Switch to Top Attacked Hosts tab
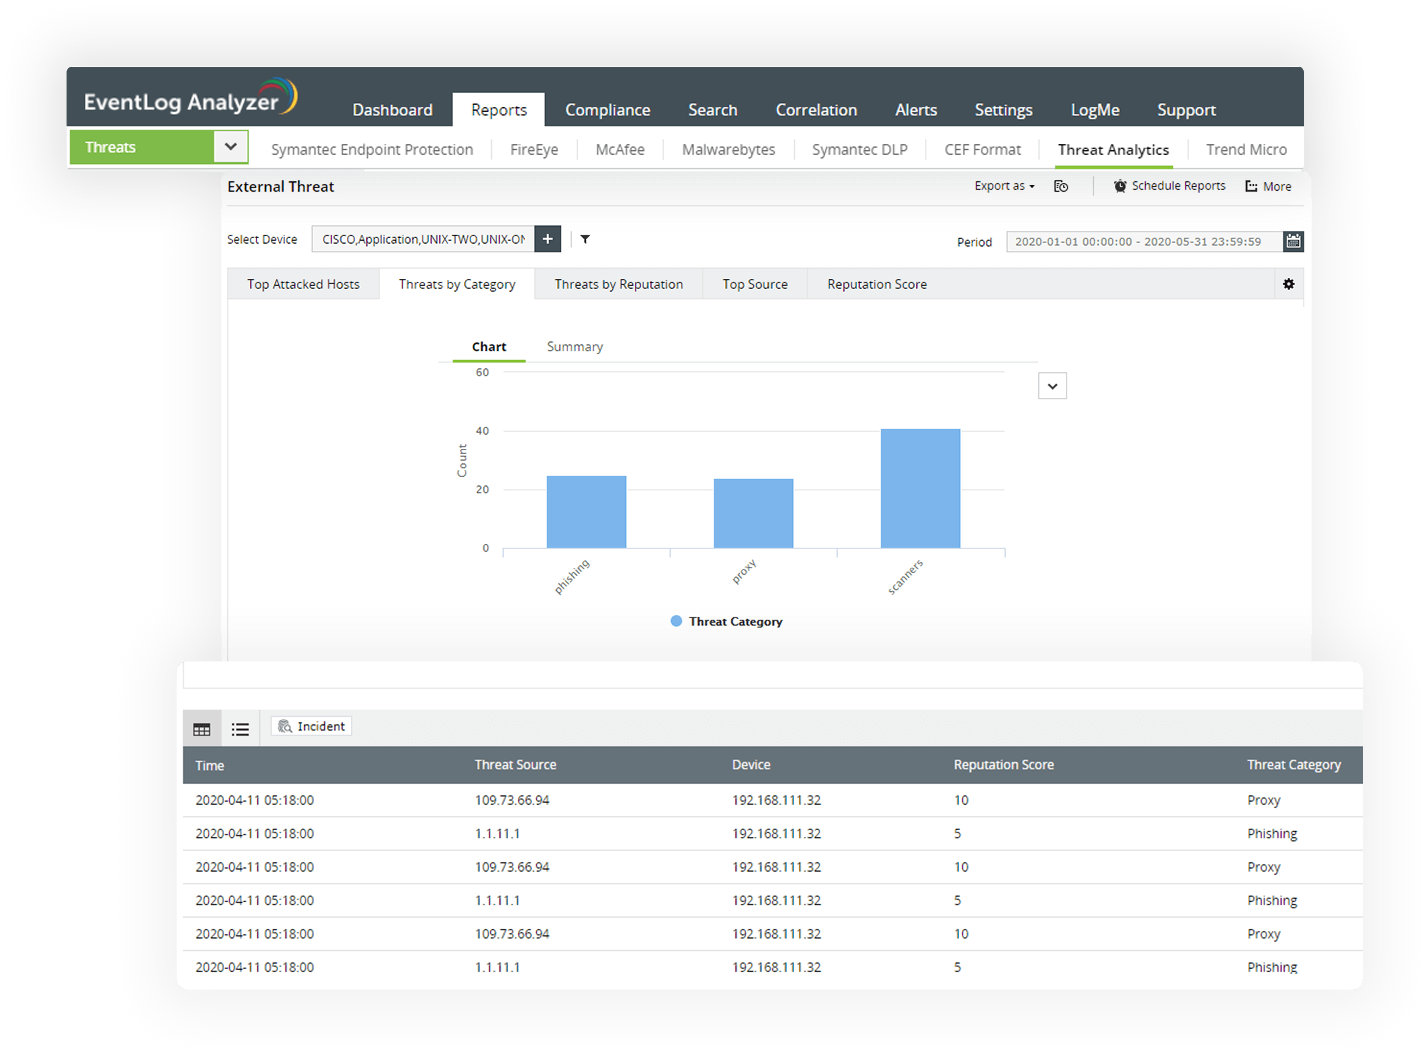1427x1054 pixels. tap(303, 284)
